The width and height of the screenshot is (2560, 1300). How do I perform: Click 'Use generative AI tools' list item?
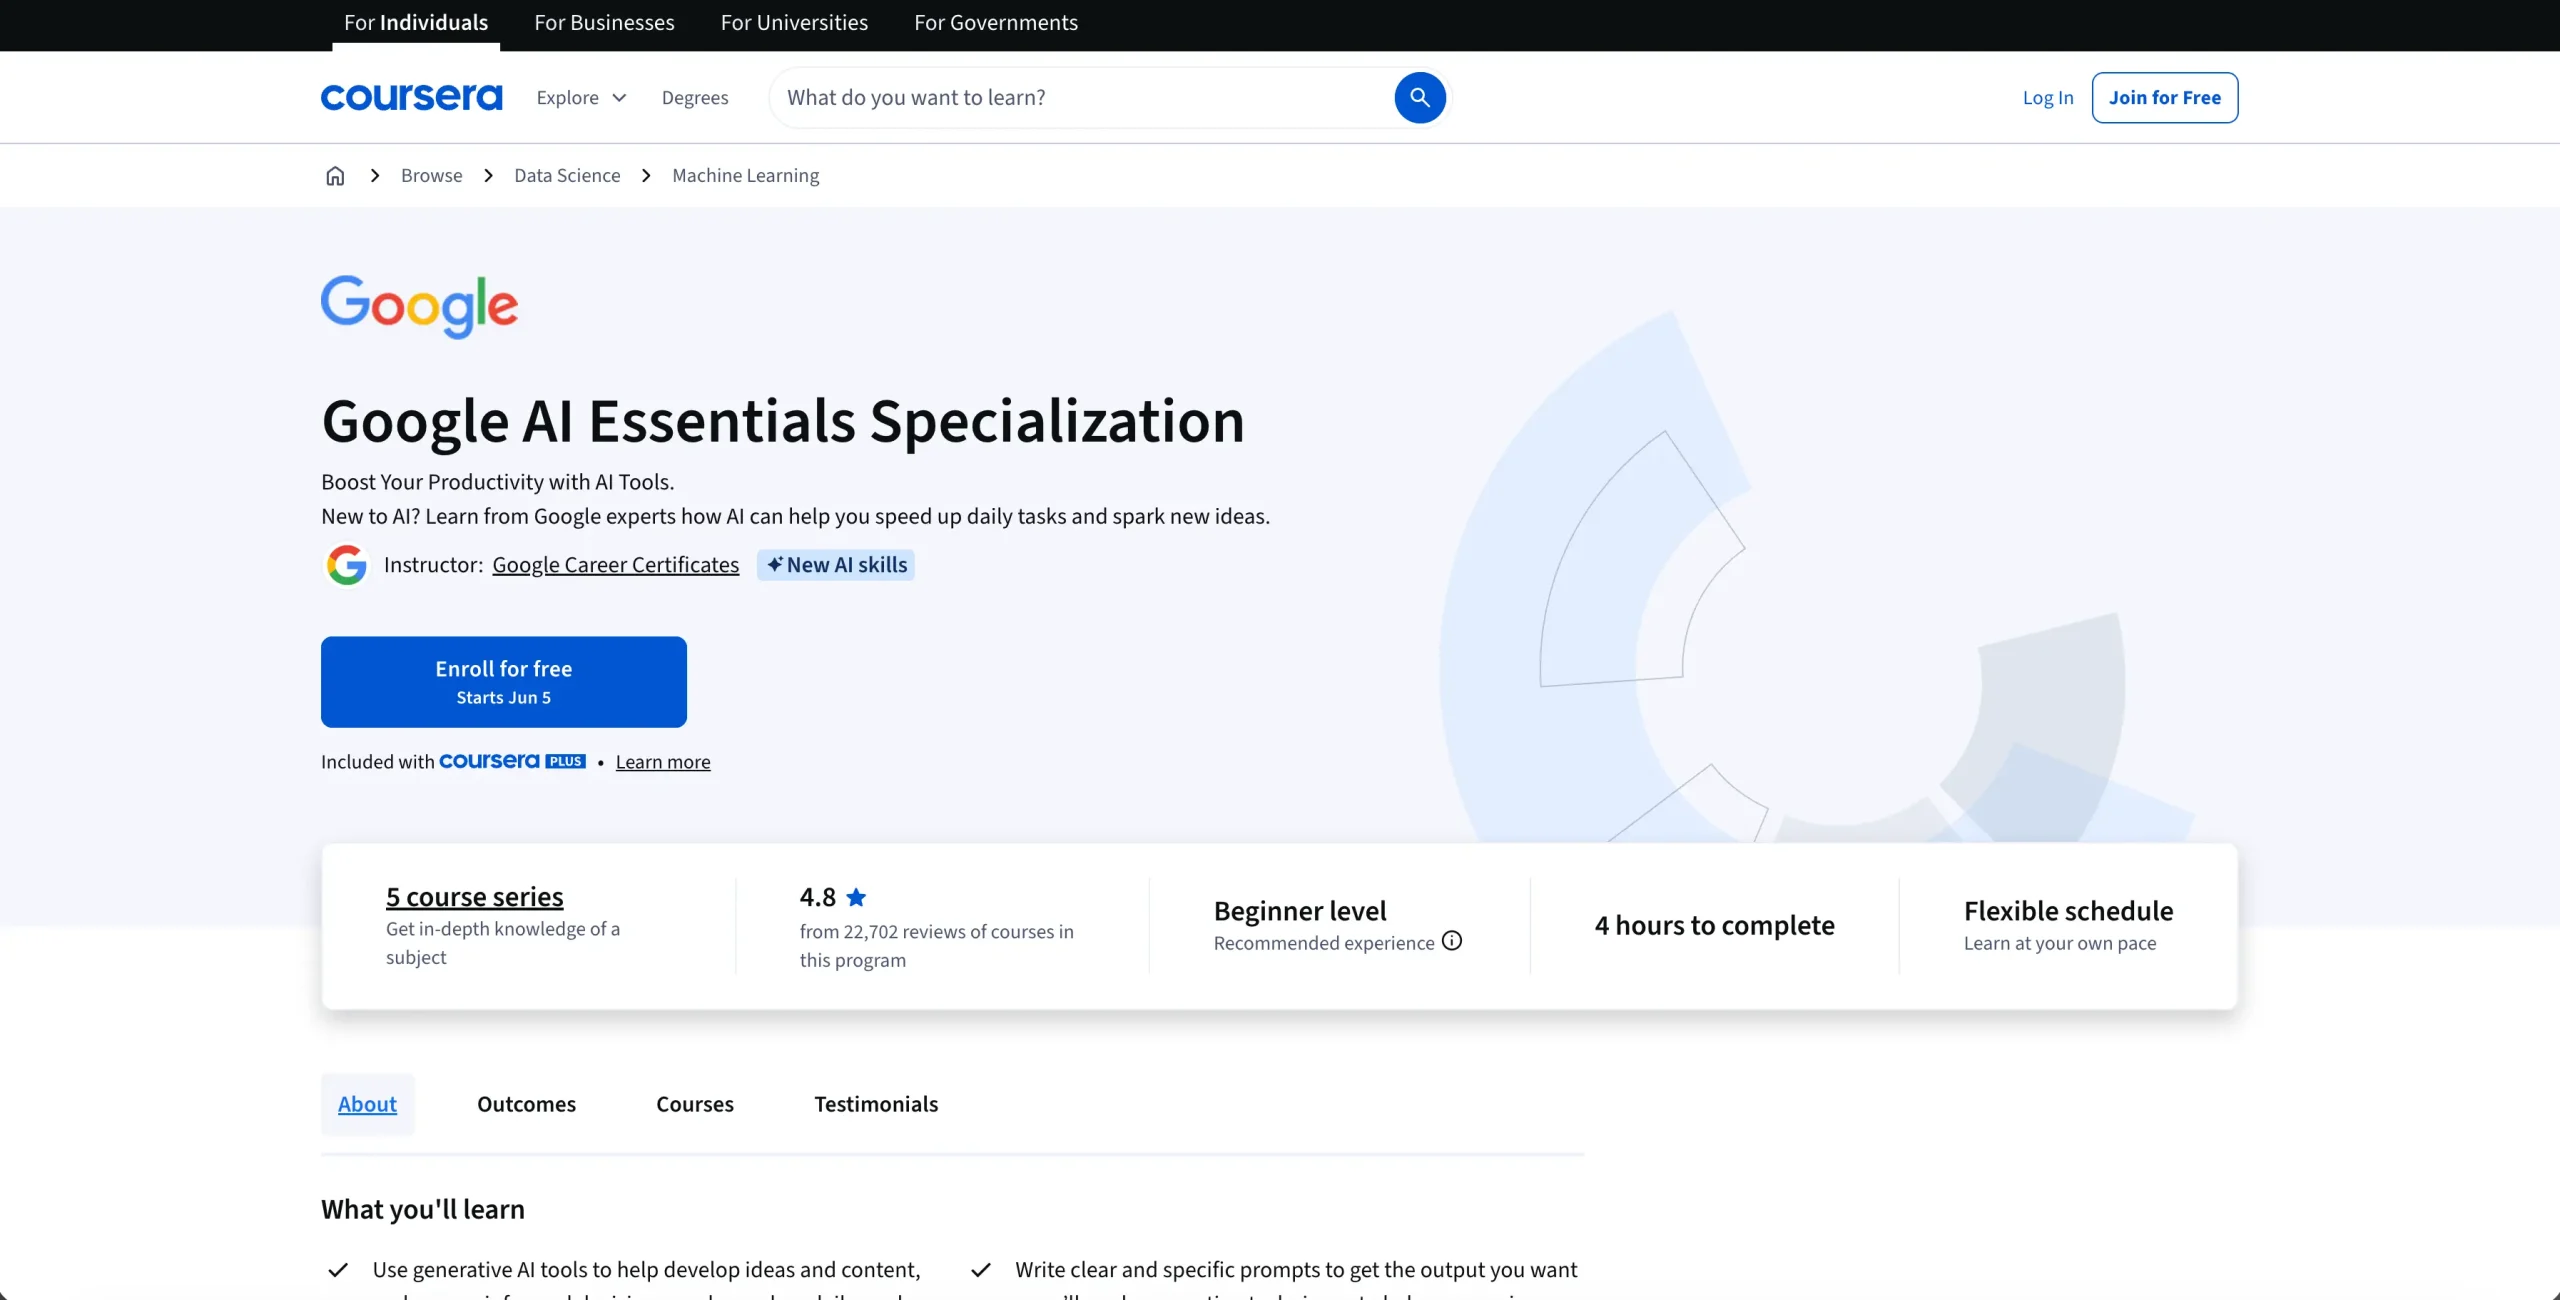tap(646, 1270)
